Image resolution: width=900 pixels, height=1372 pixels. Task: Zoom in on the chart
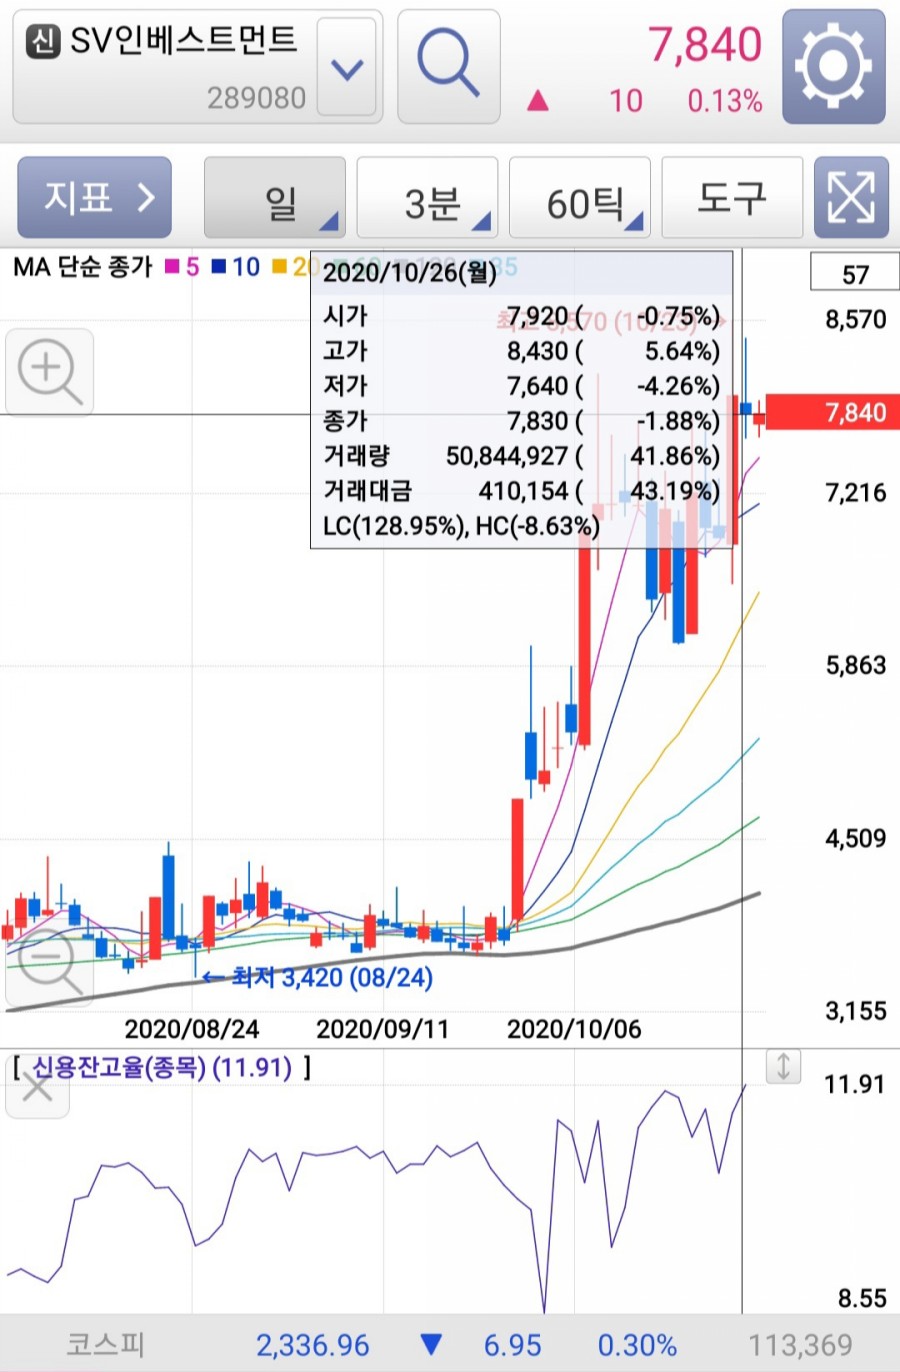pyautogui.click(x=50, y=371)
